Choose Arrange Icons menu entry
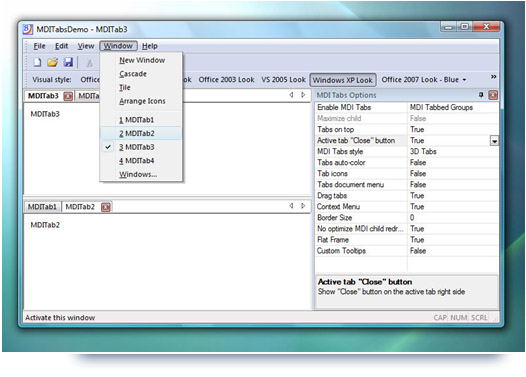Viewport: 526px width, 377px height. pos(141,101)
